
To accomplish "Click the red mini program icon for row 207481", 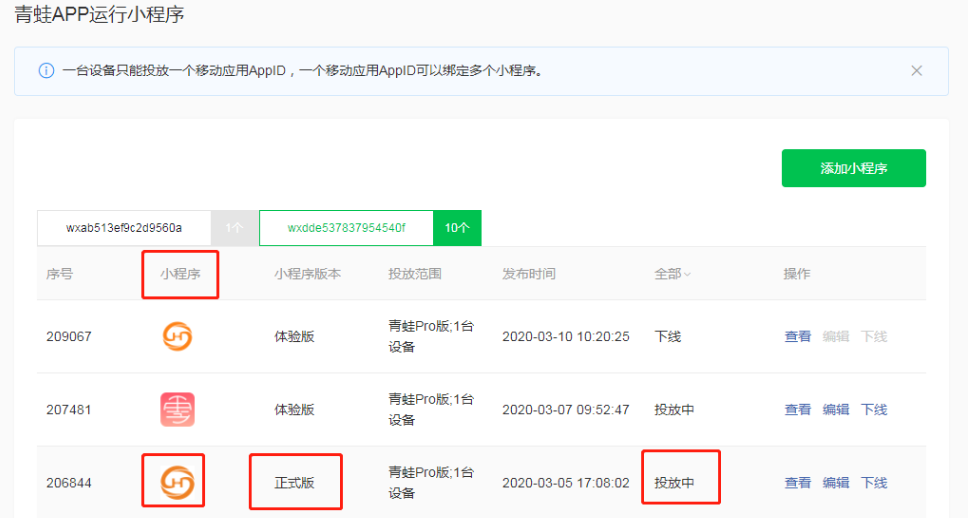I will coord(177,409).
